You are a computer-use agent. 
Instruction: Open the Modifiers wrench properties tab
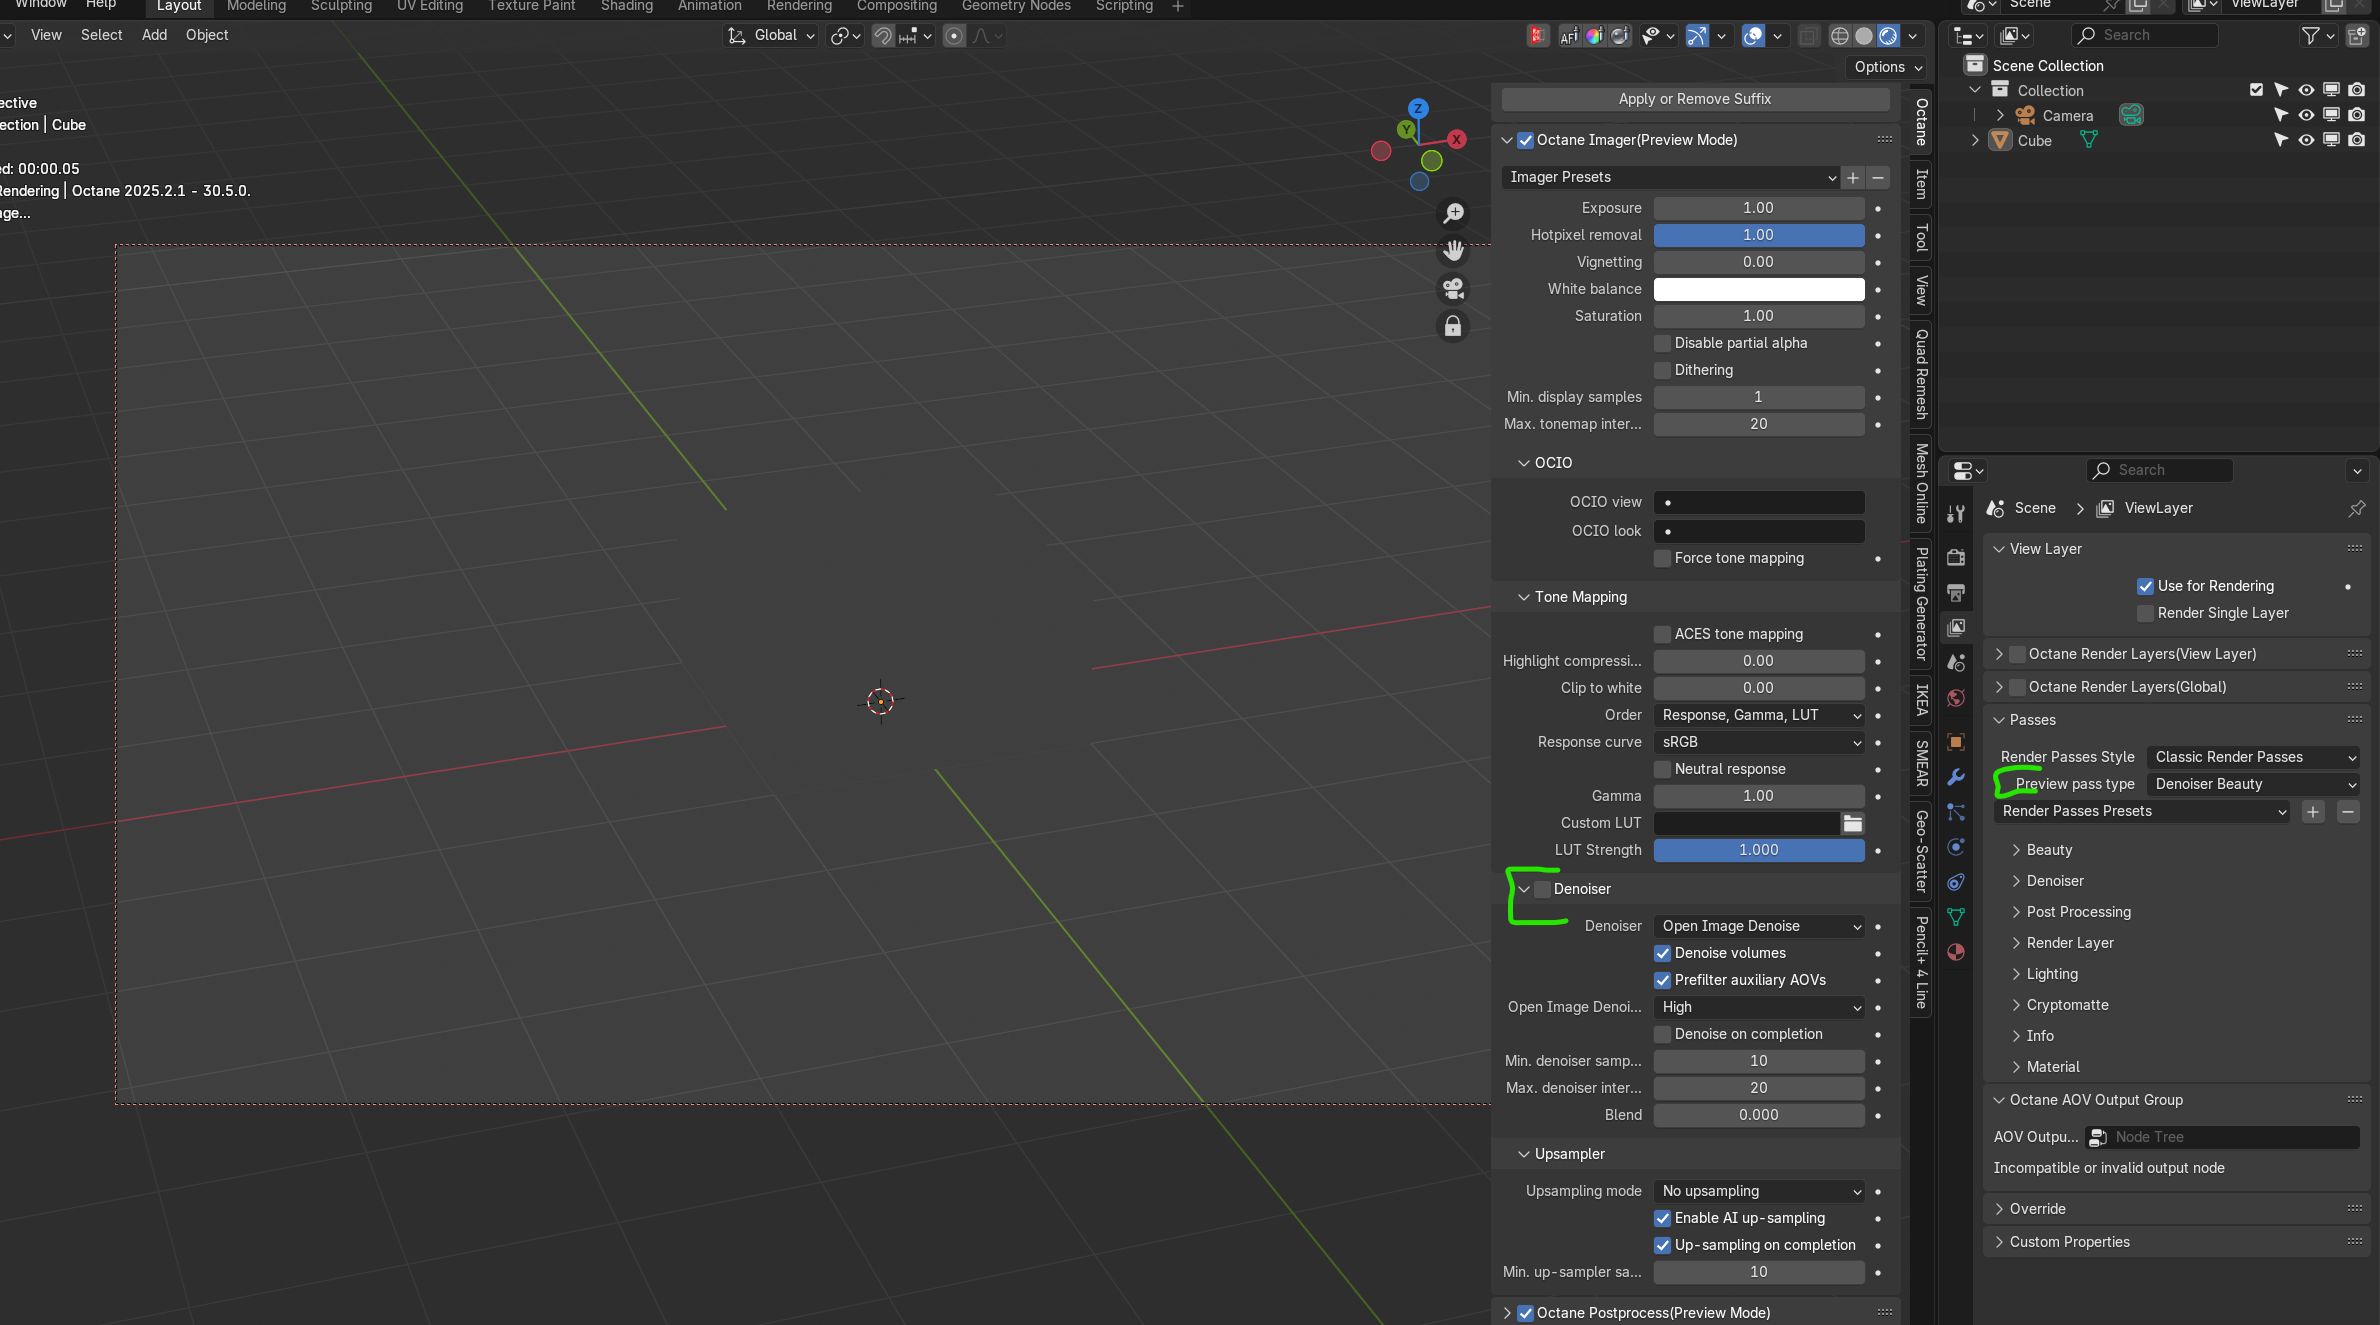(1956, 777)
